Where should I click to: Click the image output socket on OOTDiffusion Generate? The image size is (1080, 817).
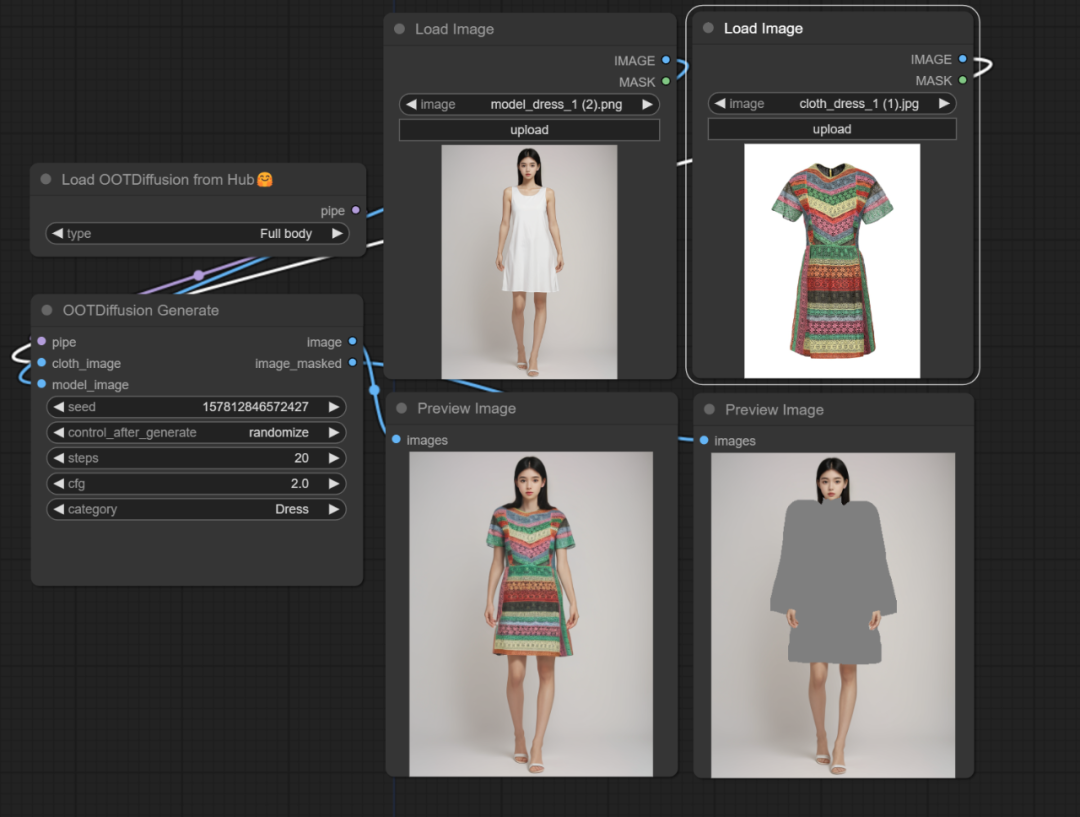tap(353, 342)
